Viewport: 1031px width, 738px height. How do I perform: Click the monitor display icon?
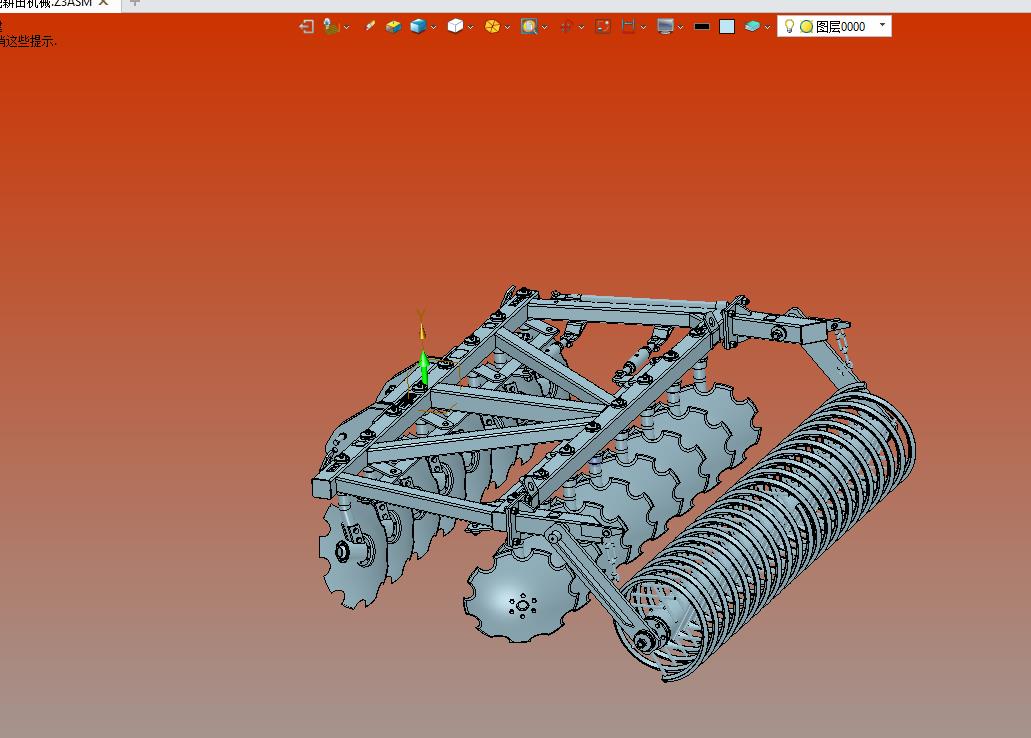(x=665, y=26)
